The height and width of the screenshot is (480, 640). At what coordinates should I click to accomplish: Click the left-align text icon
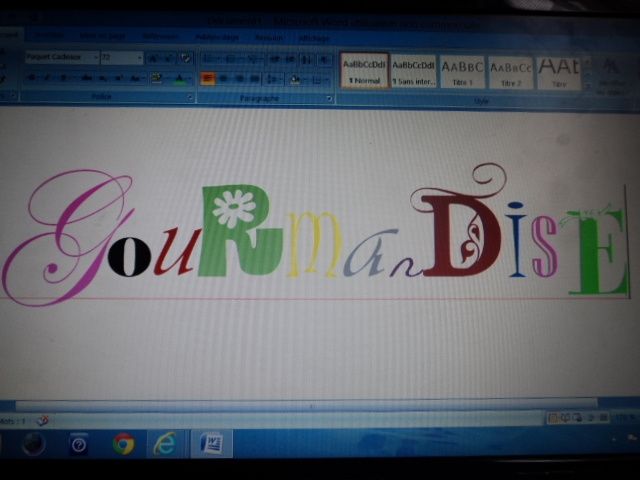point(208,79)
